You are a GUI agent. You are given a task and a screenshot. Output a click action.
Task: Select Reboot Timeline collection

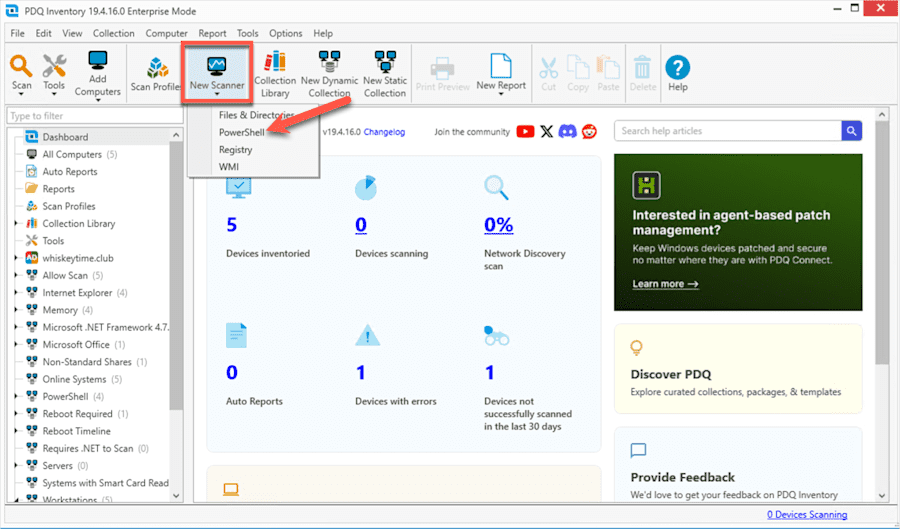click(x=76, y=431)
